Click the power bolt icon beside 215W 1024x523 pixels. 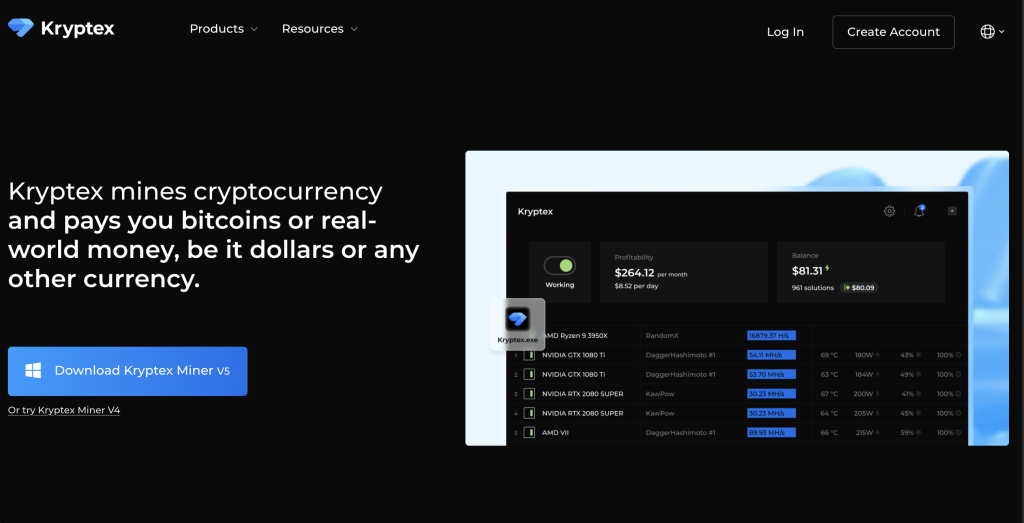pyautogui.click(x=877, y=433)
